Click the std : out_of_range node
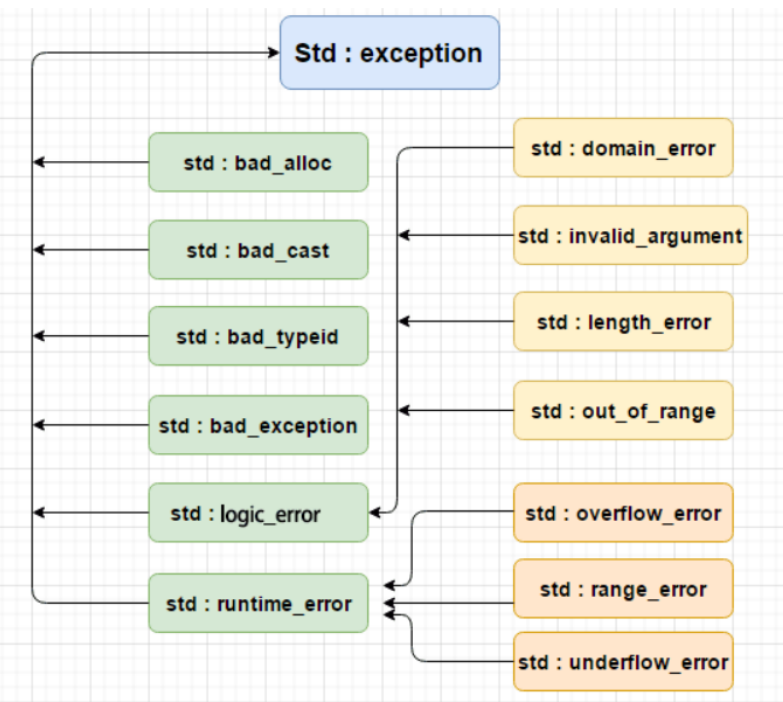 (x=623, y=410)
